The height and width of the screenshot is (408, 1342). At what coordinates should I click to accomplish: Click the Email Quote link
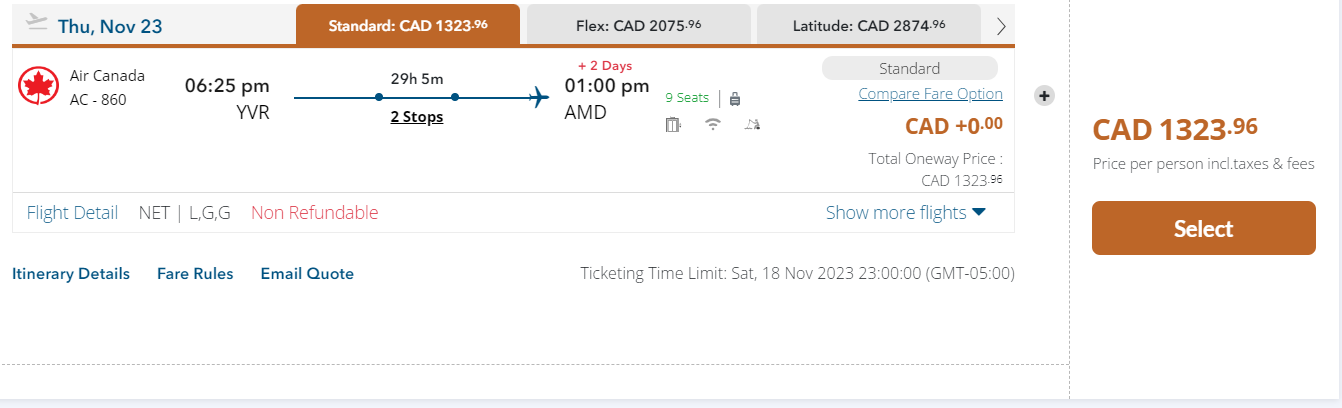(x=307, y=273)
